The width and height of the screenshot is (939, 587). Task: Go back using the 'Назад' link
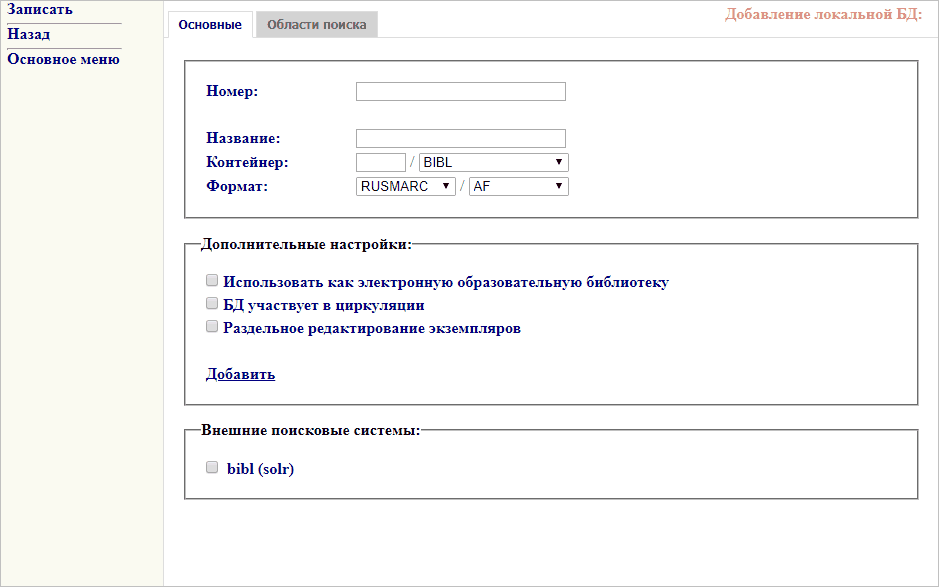tap(26, 33)
